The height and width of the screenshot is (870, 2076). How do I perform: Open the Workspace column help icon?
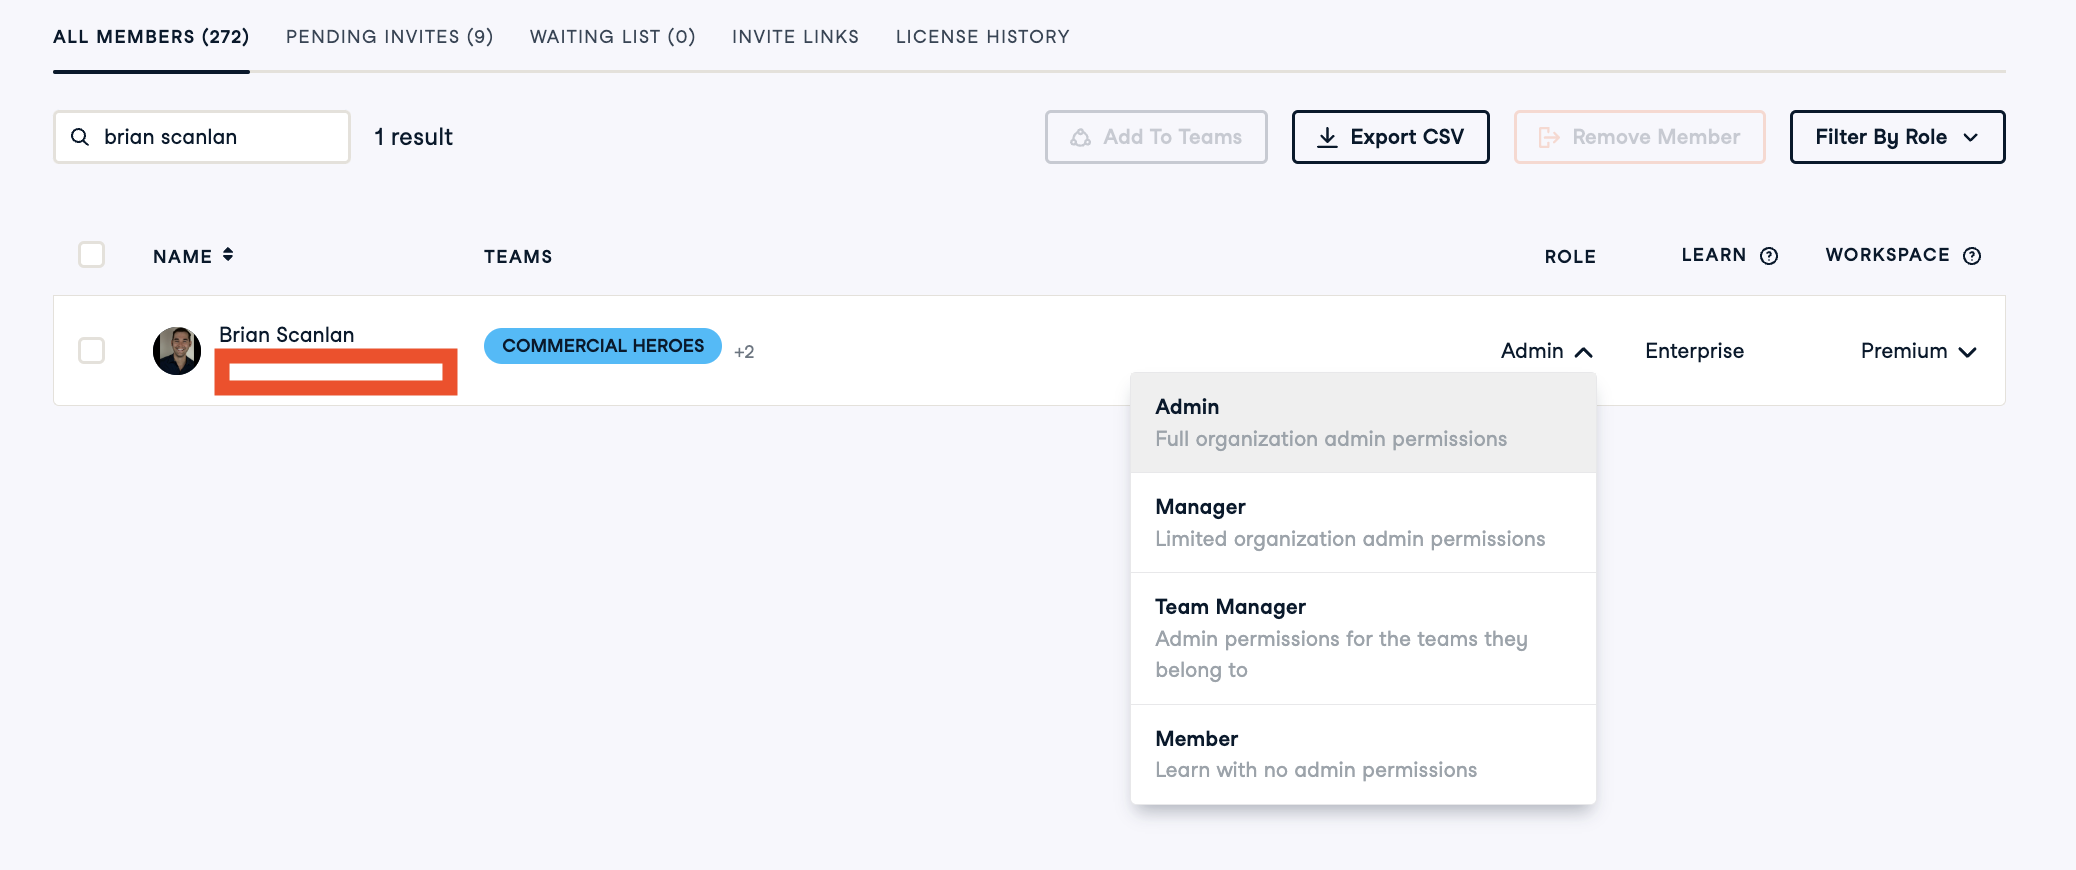(x=1972, y=256)
